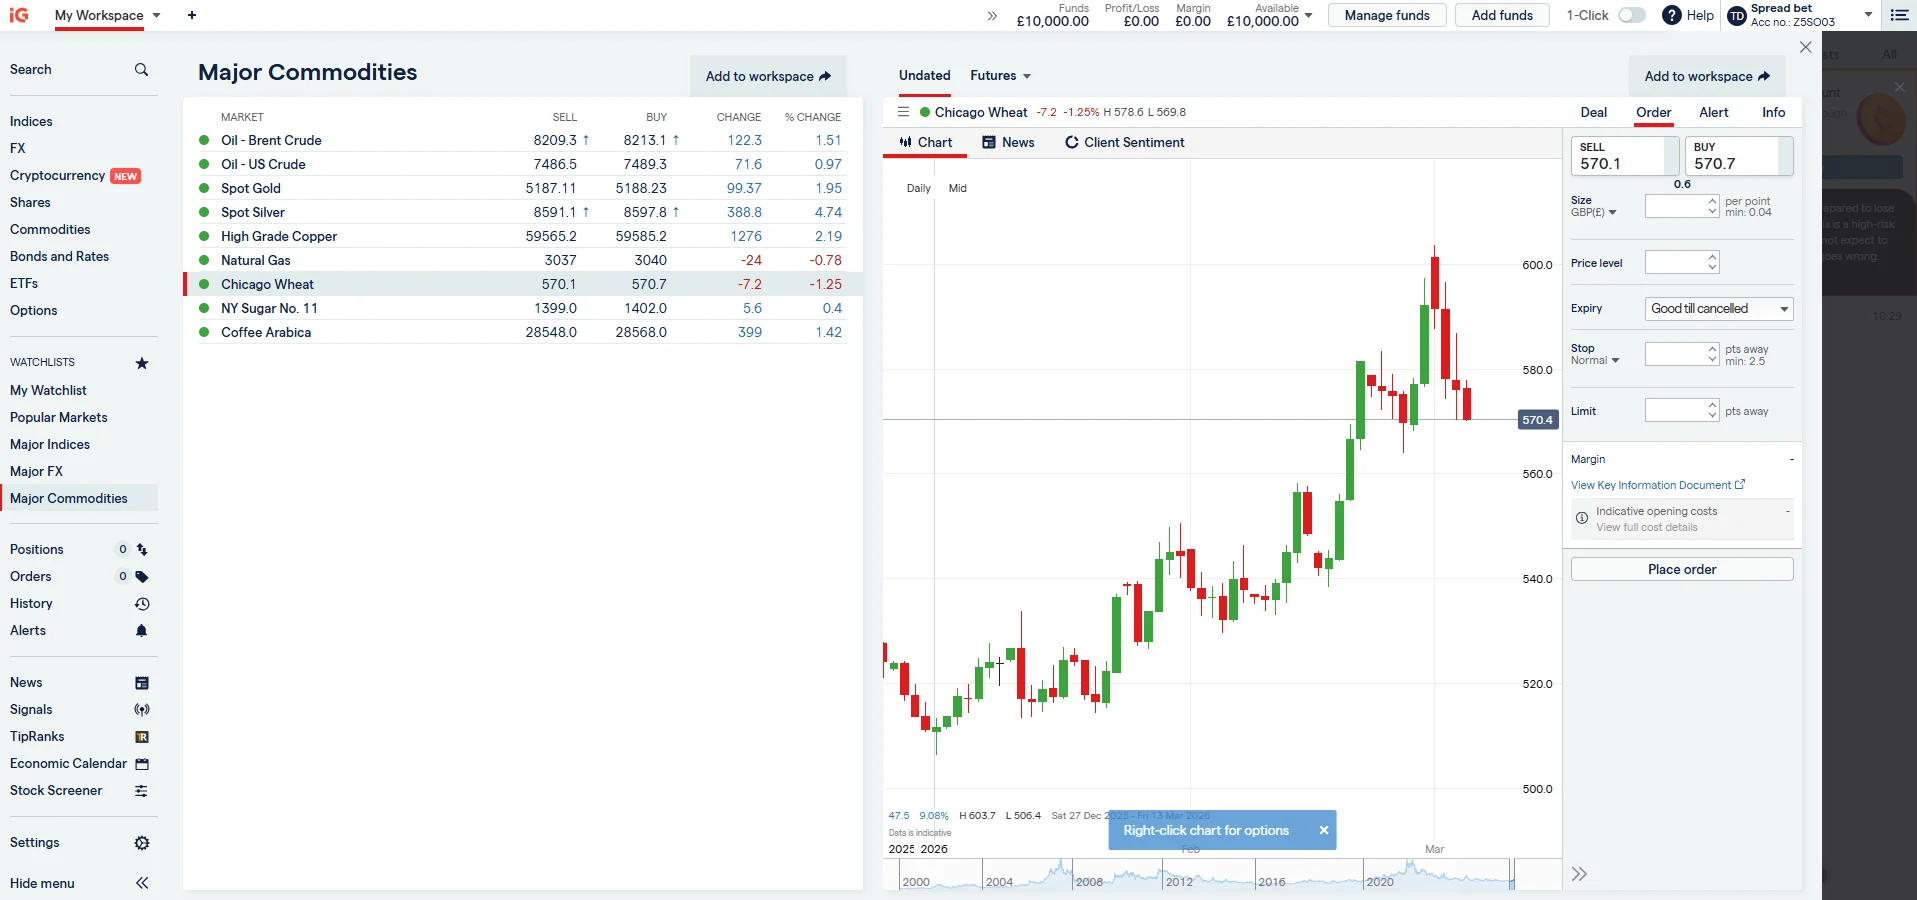Open the Stop type Normal dropdown
This screenshot has width=1917, height=900.
pos(1596,361)
